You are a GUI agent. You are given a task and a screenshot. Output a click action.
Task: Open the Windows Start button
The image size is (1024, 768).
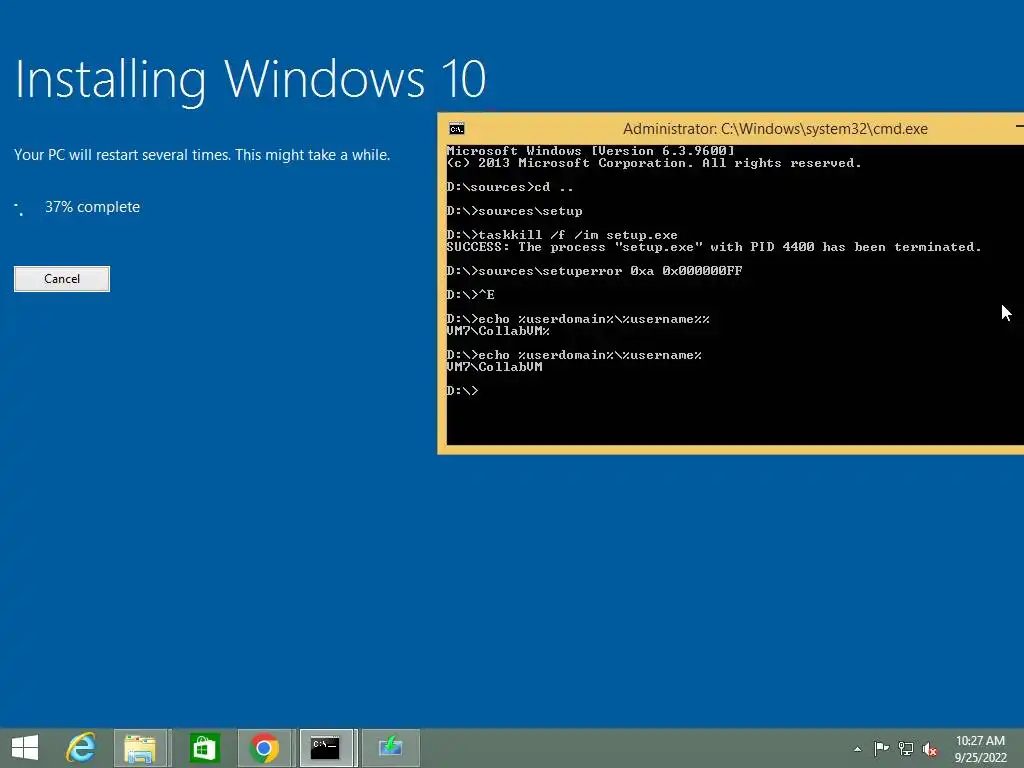(25, 748)
